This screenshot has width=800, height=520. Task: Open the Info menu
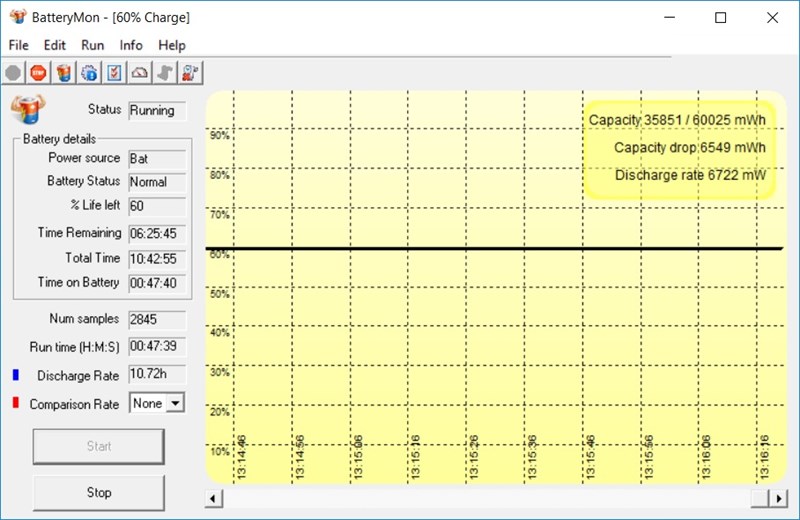tap(131, 45)
